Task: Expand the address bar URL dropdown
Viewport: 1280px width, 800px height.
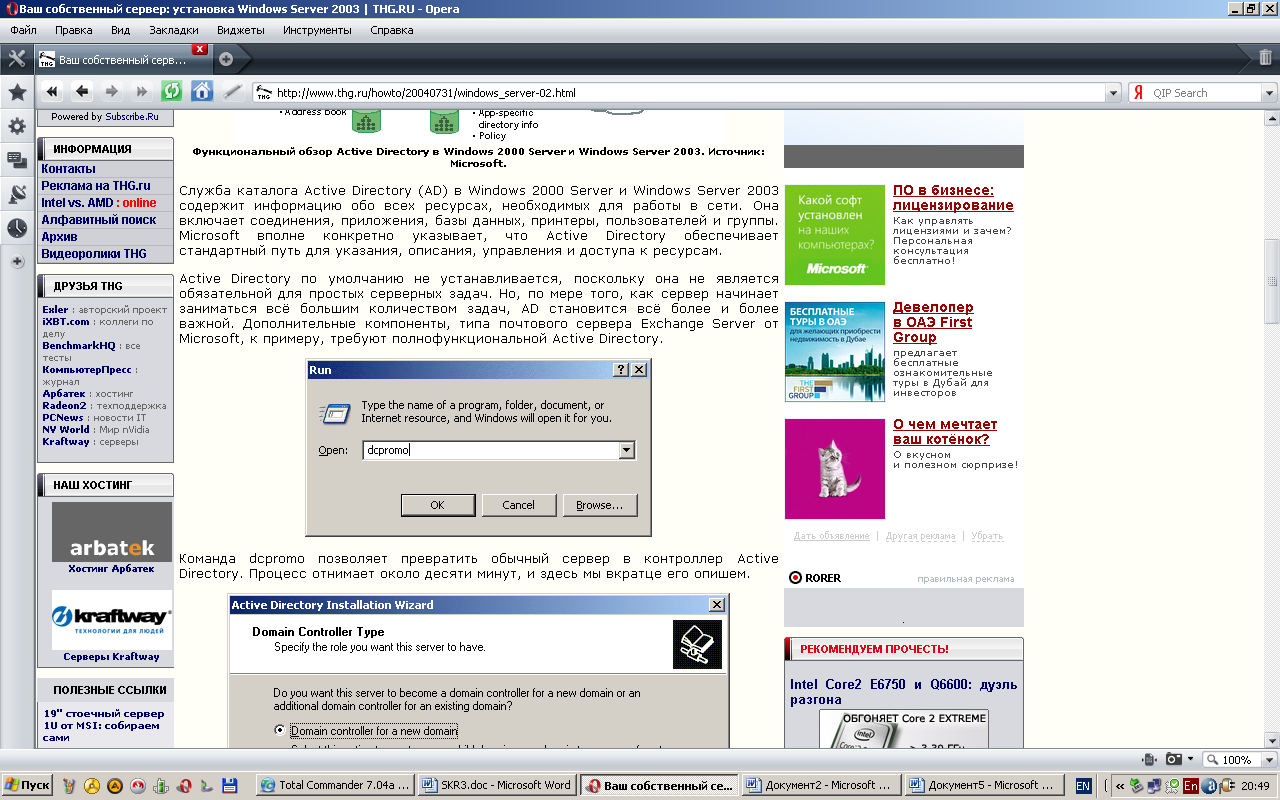Action: click(x=1113, y=93)
